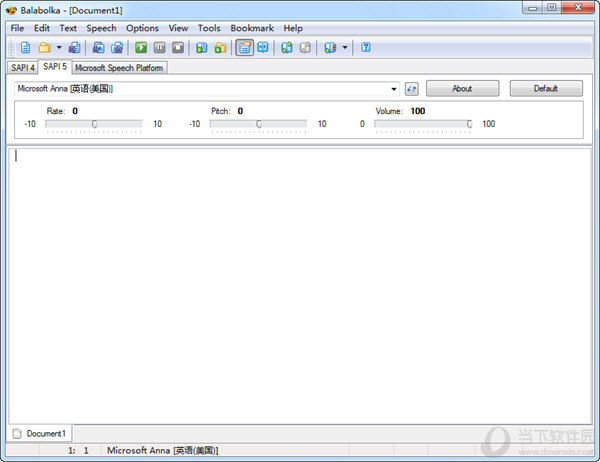600x462 pixels.
Task: Click the Split and Convert to Audio icon
Action: [117, 48]
